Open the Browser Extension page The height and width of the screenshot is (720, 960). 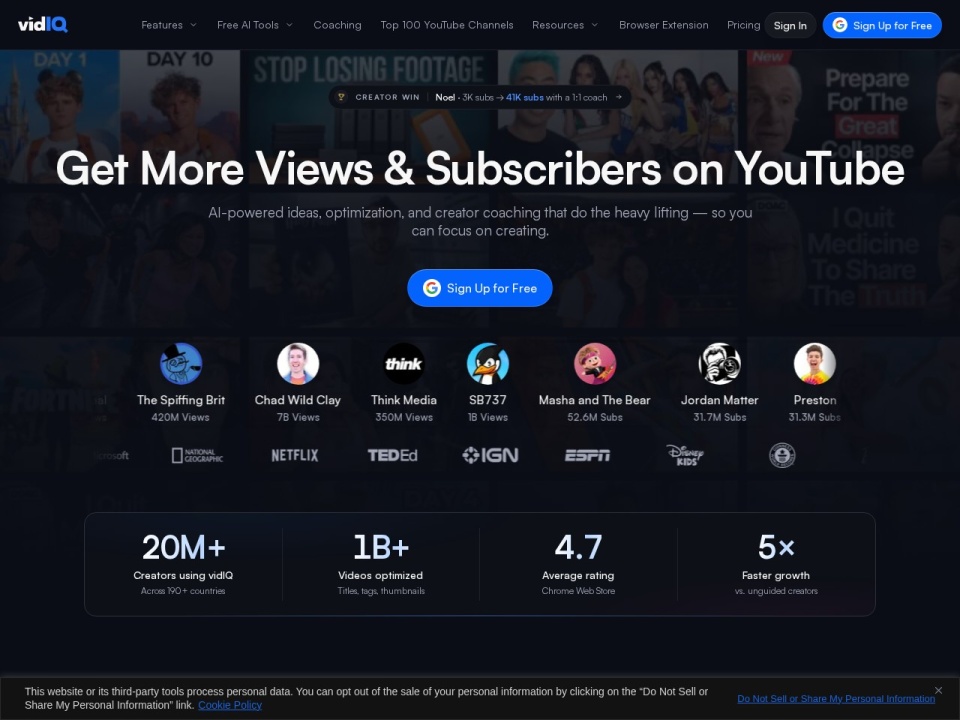(x=664, y=25)
